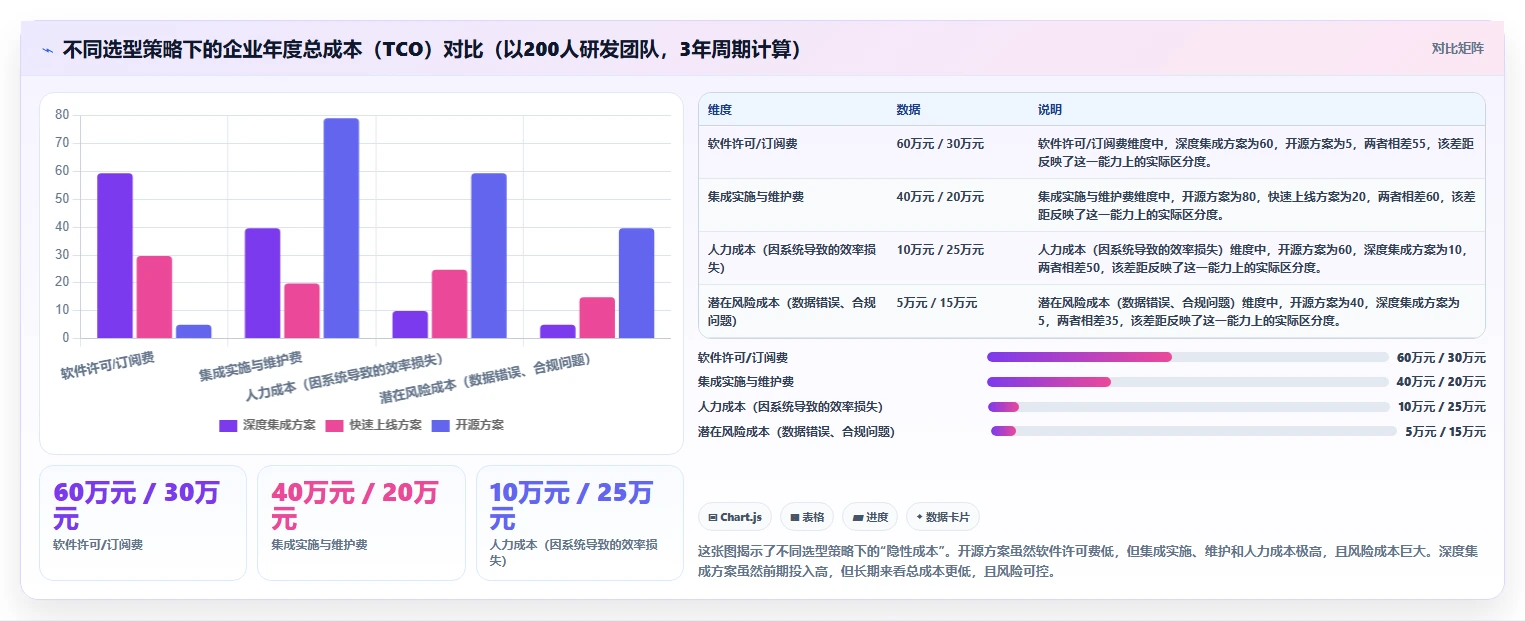Click the 潜在风险成本 progress bar
Image resolution: width=1525 pixels, height=621 pixels.
pos(1193,431)
